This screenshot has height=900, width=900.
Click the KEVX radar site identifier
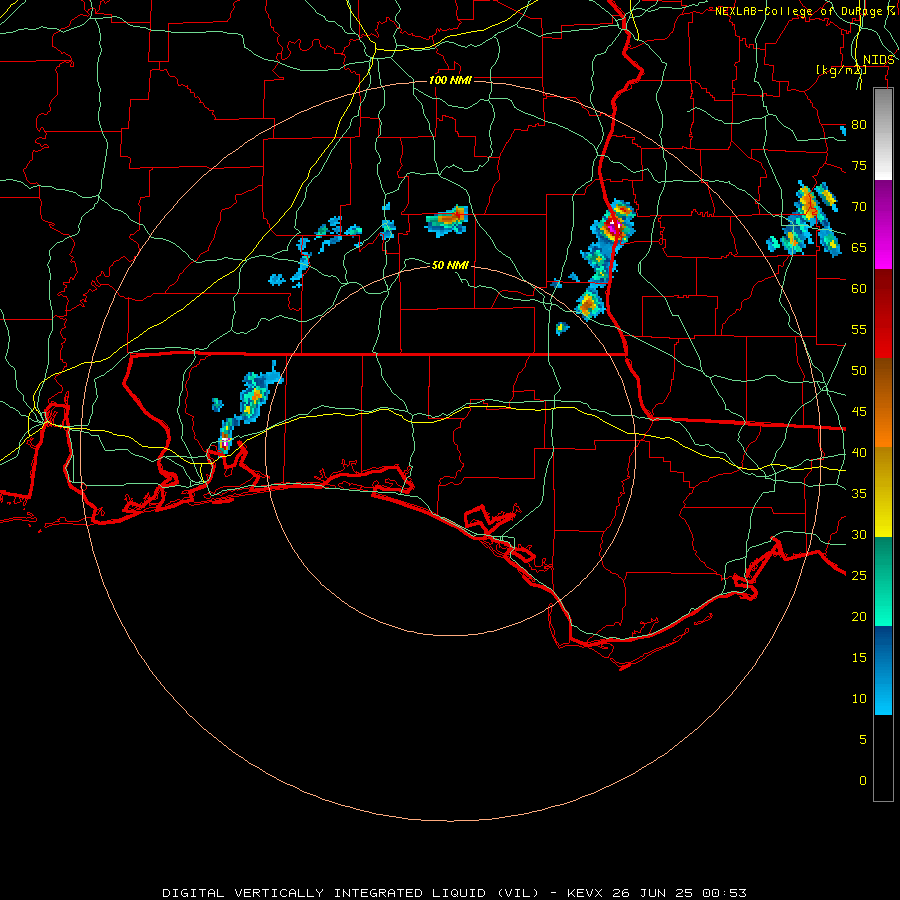tap(584, 893)
